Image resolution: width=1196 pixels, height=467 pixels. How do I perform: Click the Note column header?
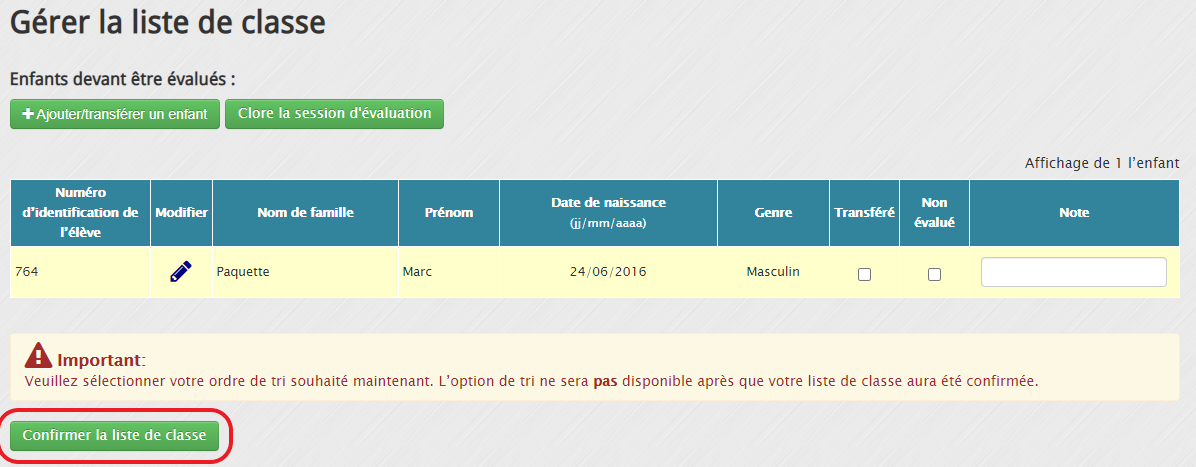click(x=1074, y=213)
